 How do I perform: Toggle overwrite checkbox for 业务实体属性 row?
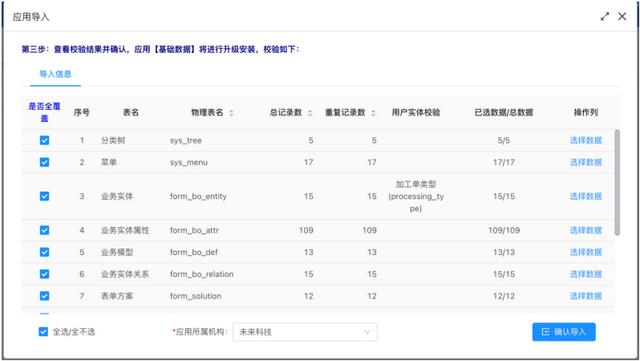pyautogui.click(x=44, y=230)
